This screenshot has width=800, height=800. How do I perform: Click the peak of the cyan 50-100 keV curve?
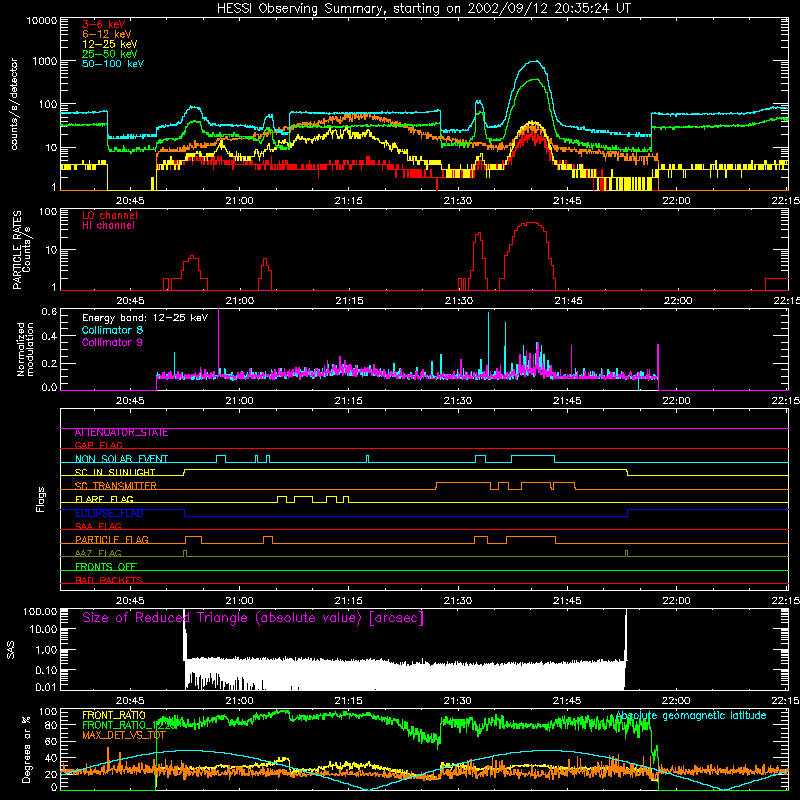pos(534,61)
